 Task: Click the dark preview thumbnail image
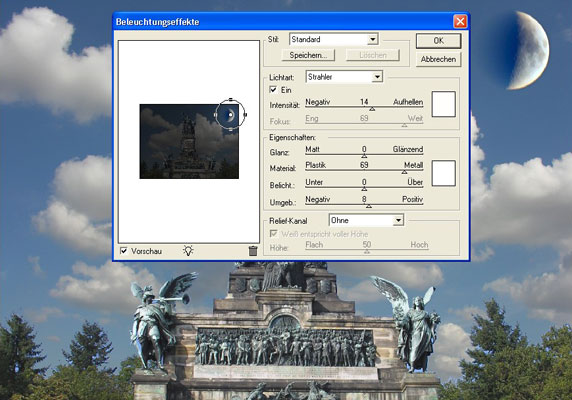(x=189, y=141)
